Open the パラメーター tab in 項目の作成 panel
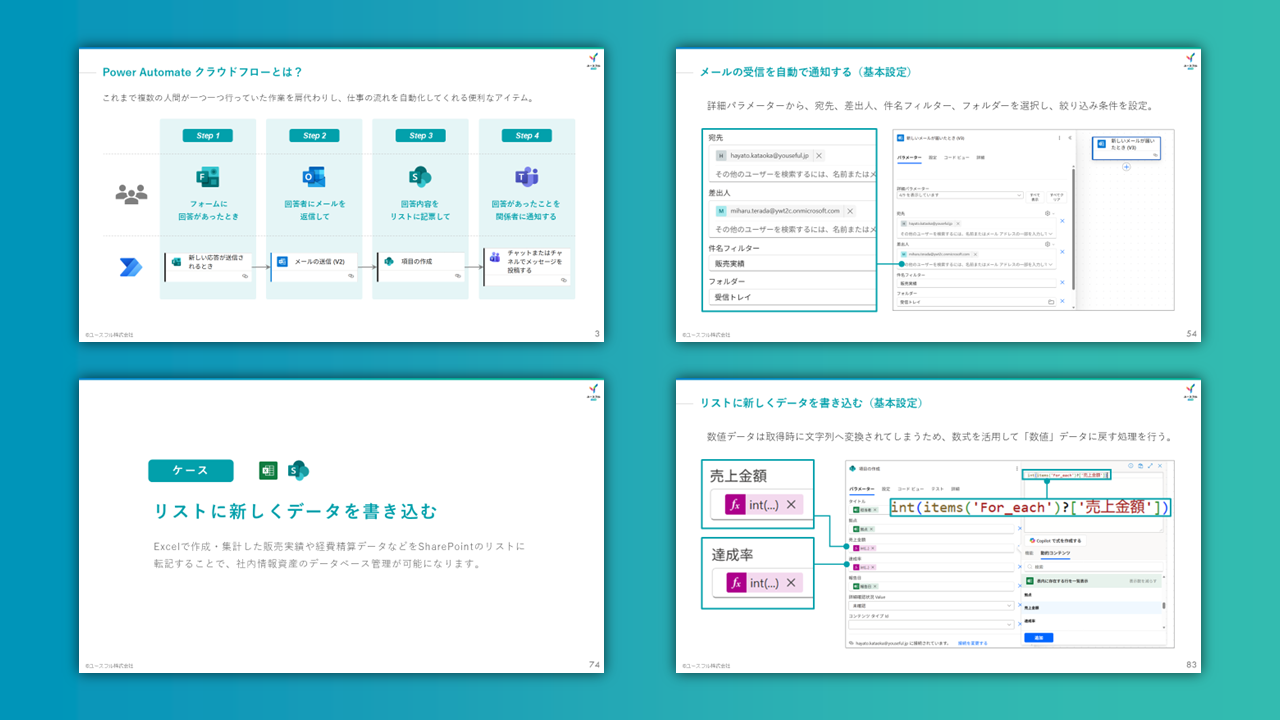This screenshot has width=1280, height=720. (861, 489)
